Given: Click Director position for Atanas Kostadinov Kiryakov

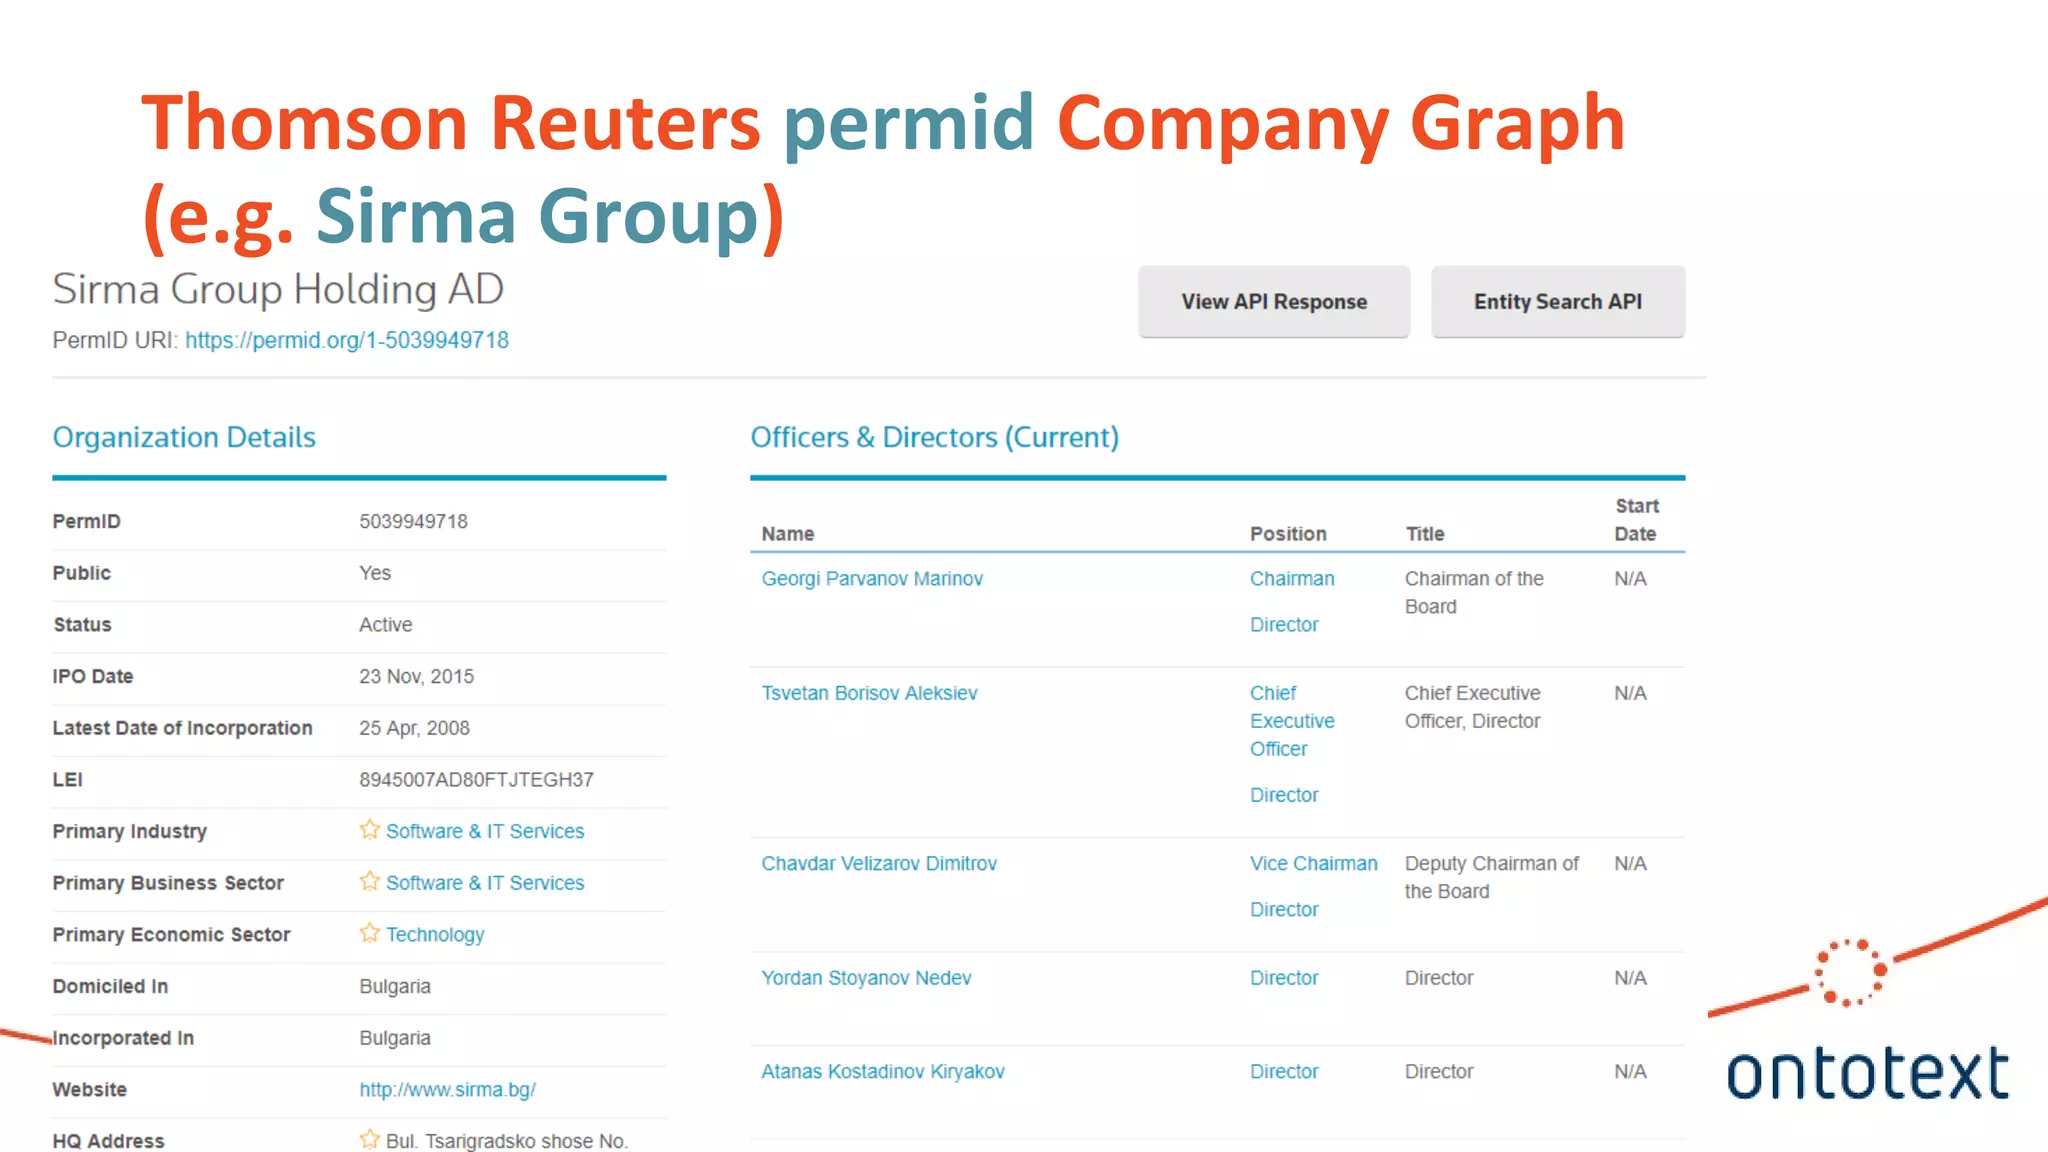Looking at the screenshot, I should pyautogui.click(x=1284, y=1071).
